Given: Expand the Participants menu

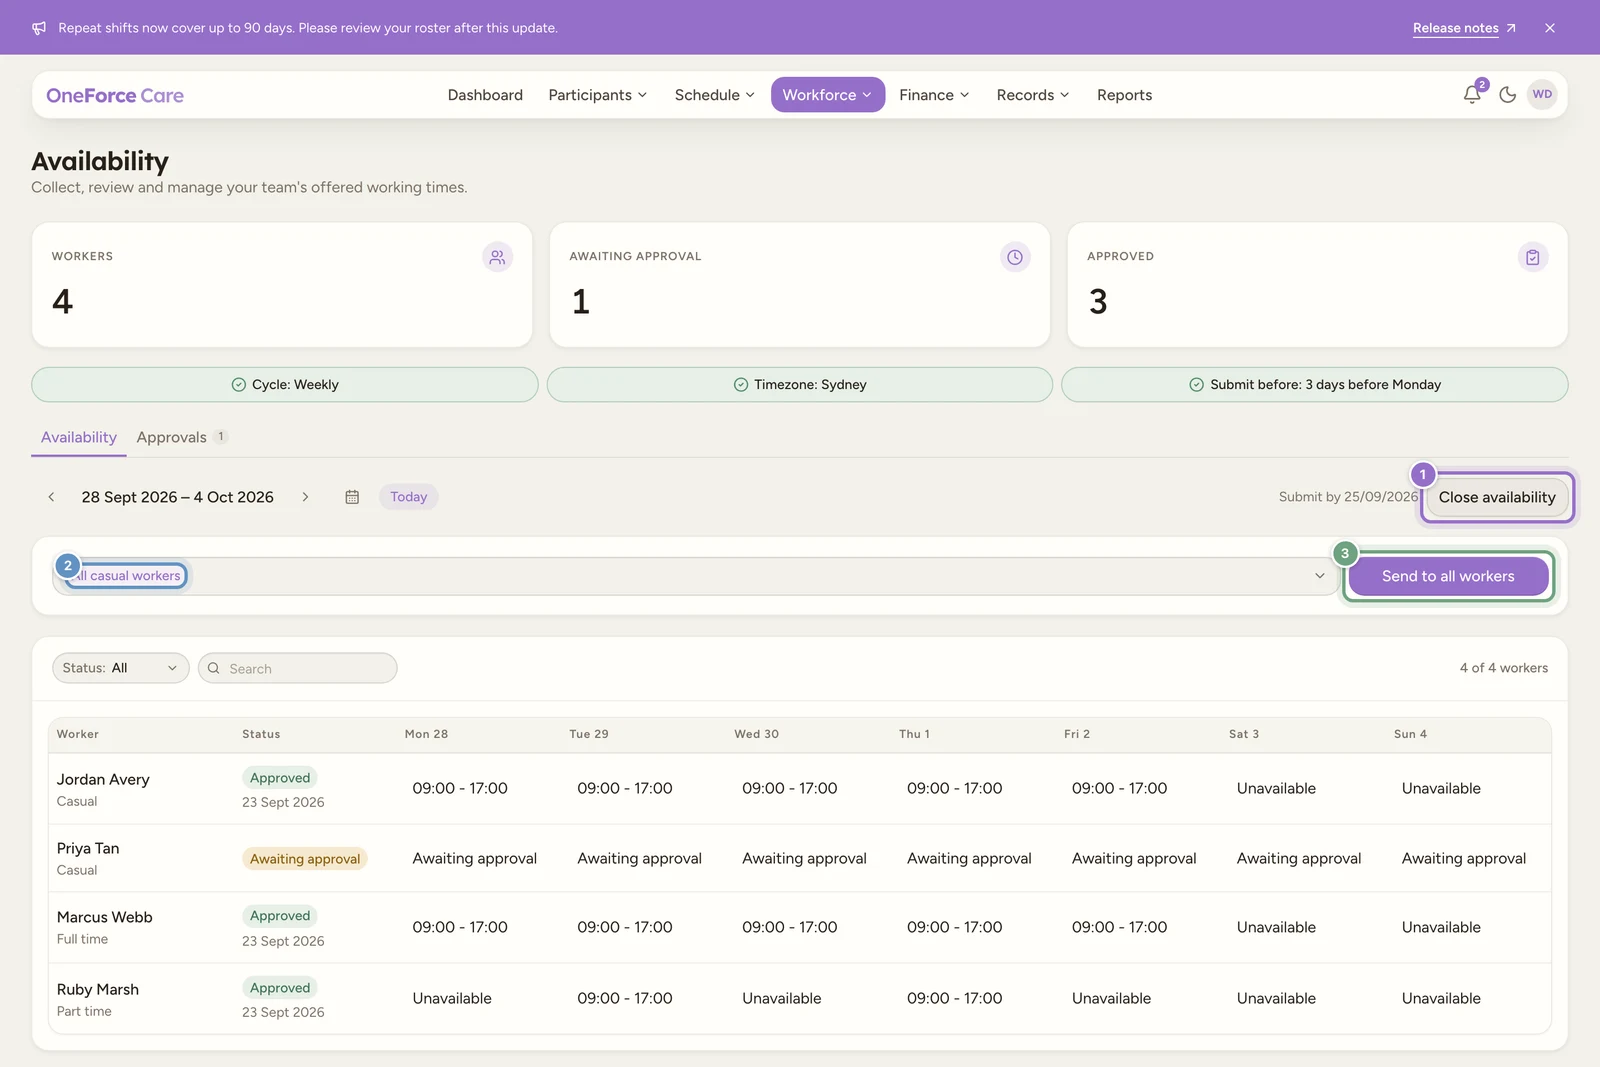Looking at the screenshot, I should pyautogui.click(x=598, y=95).
